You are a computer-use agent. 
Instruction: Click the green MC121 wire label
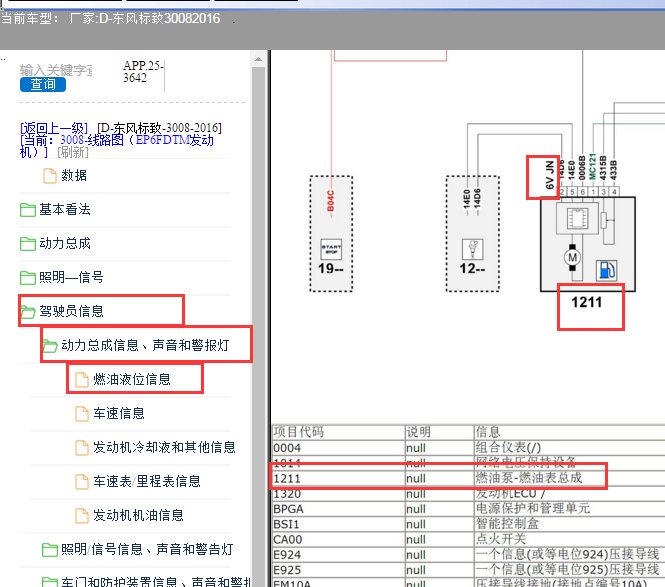click(x=592, y=167)
